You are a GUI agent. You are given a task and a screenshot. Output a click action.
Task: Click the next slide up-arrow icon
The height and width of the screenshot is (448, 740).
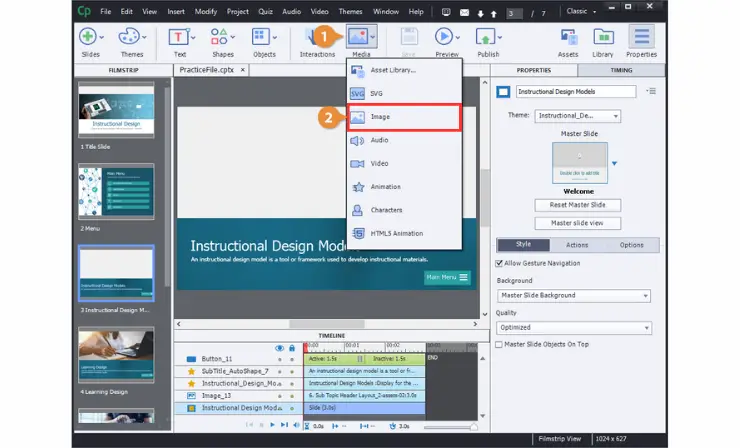click(x=494, y=14)
